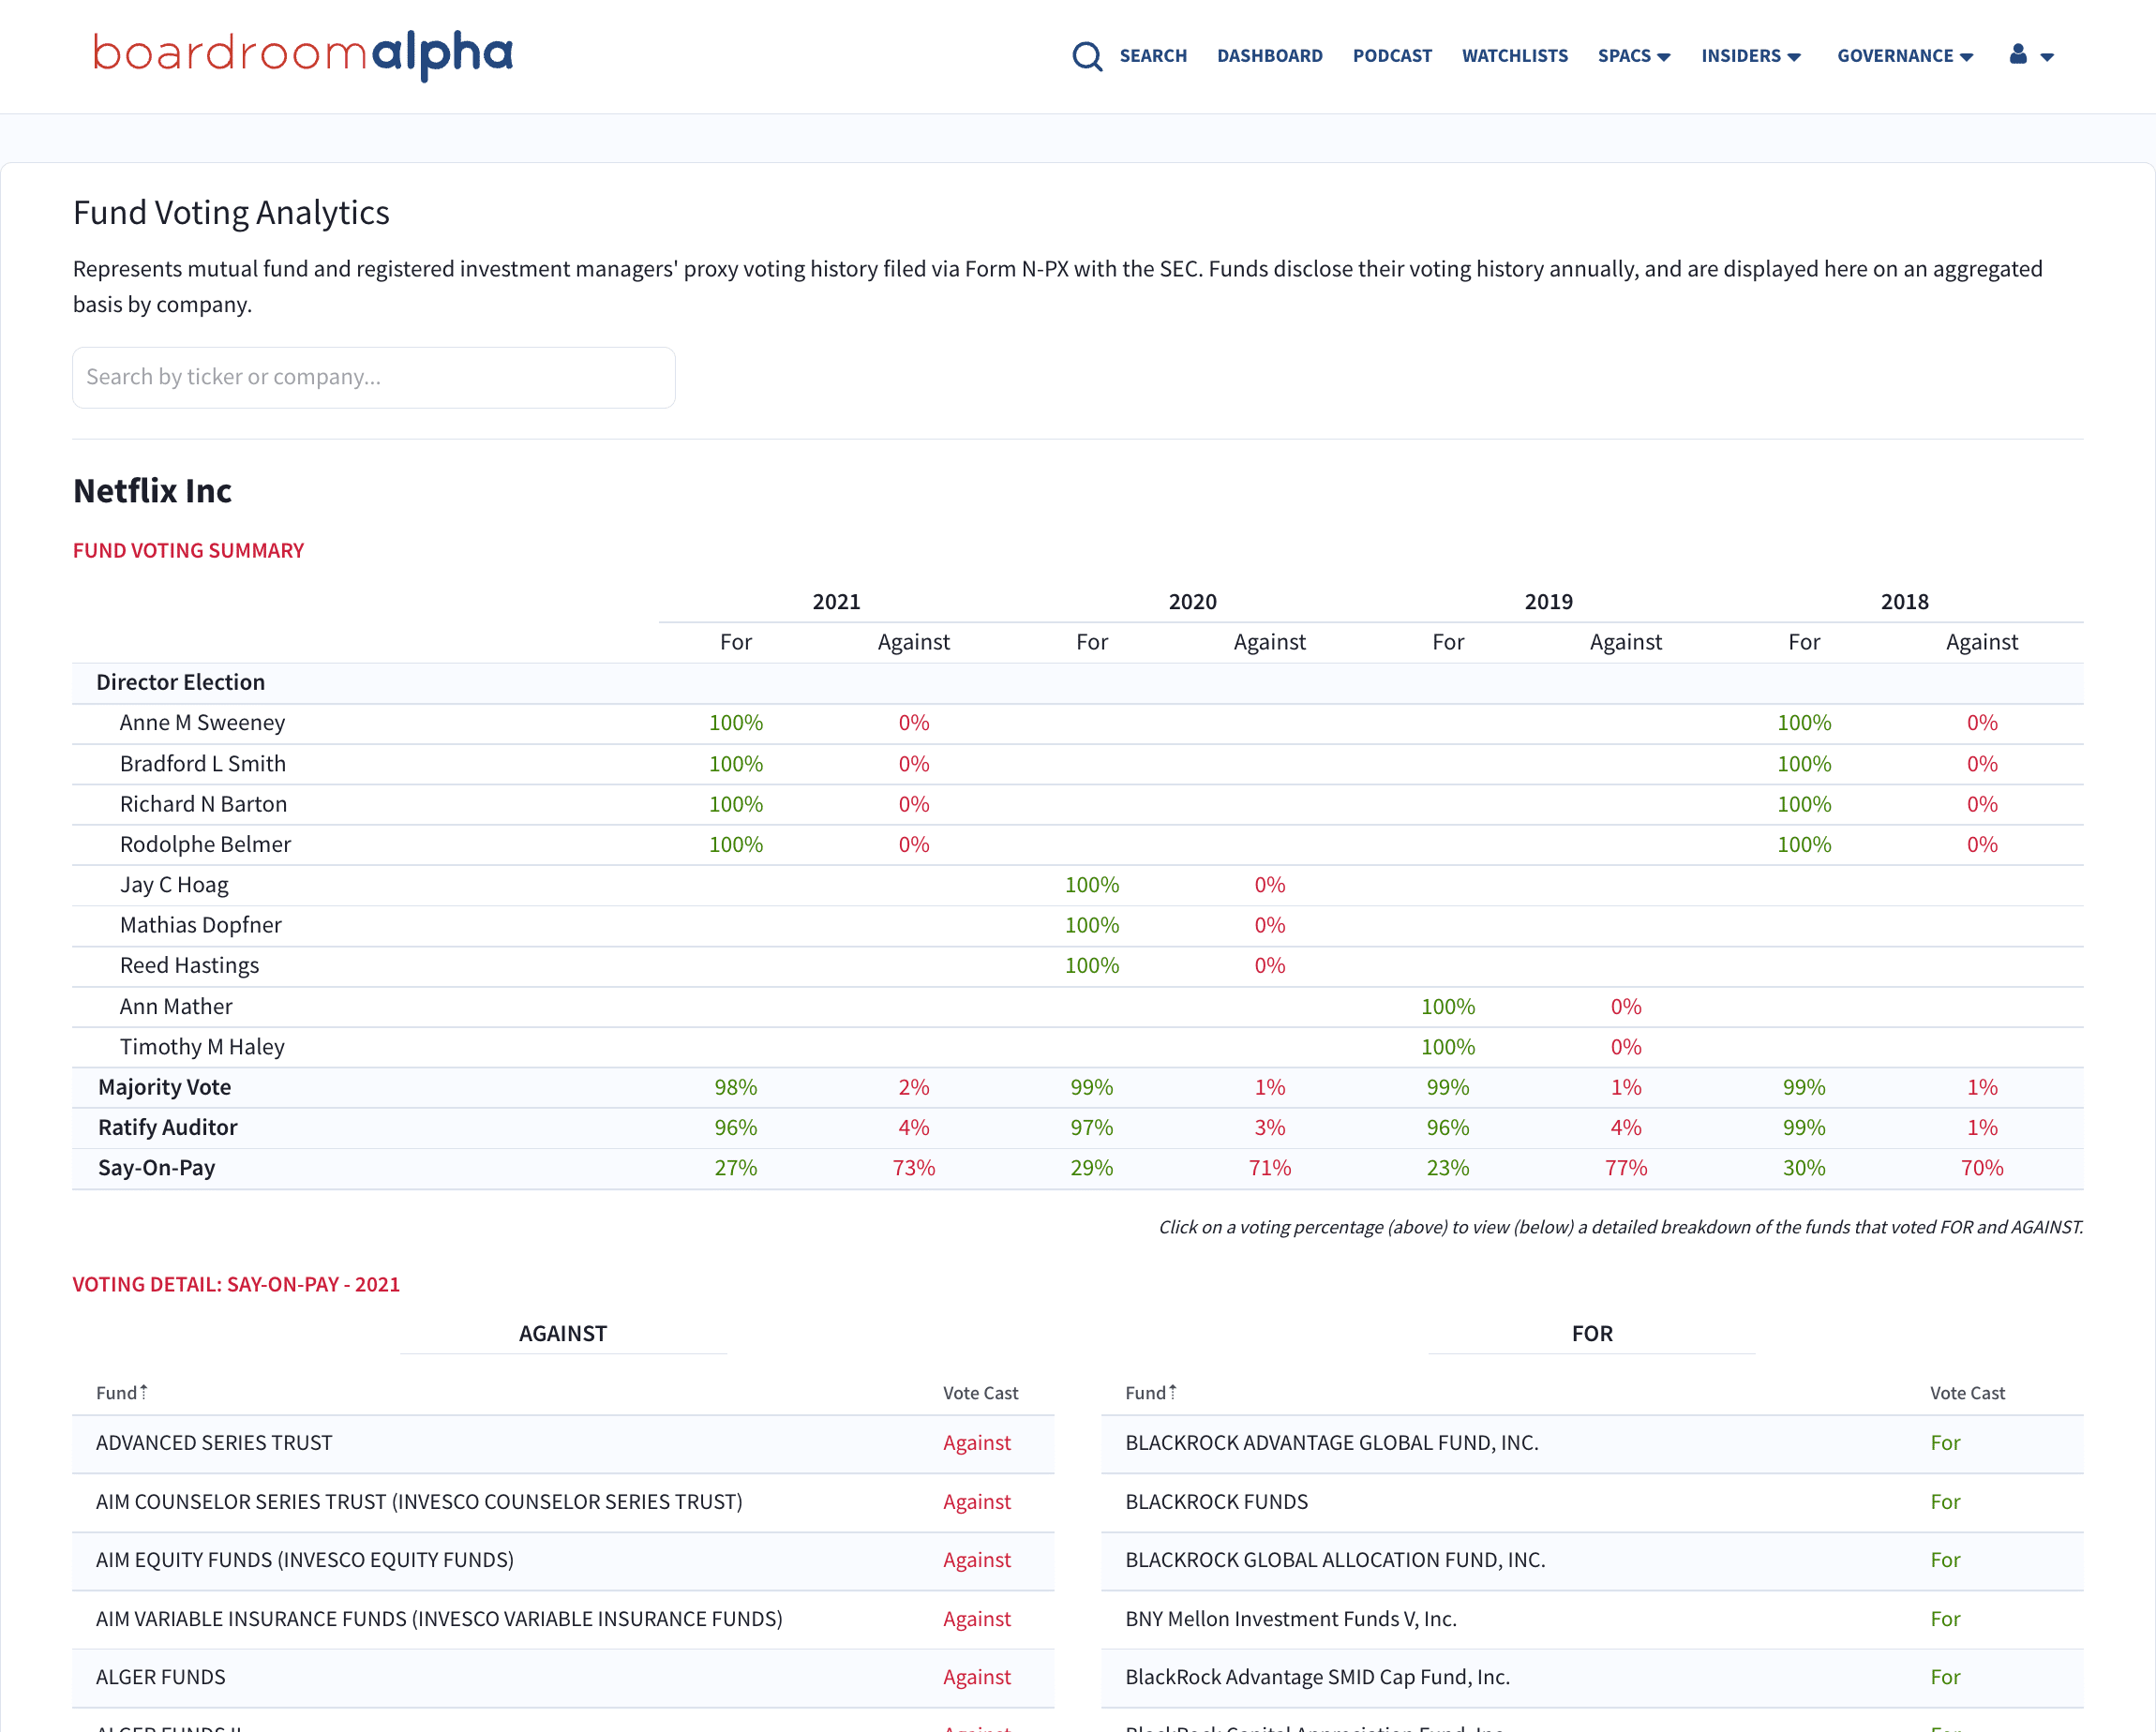This screenshot has height=1732, width=2156.
Task: Click Say-On-Pay 2019 For value 23%
Action: (1448, 1167)
